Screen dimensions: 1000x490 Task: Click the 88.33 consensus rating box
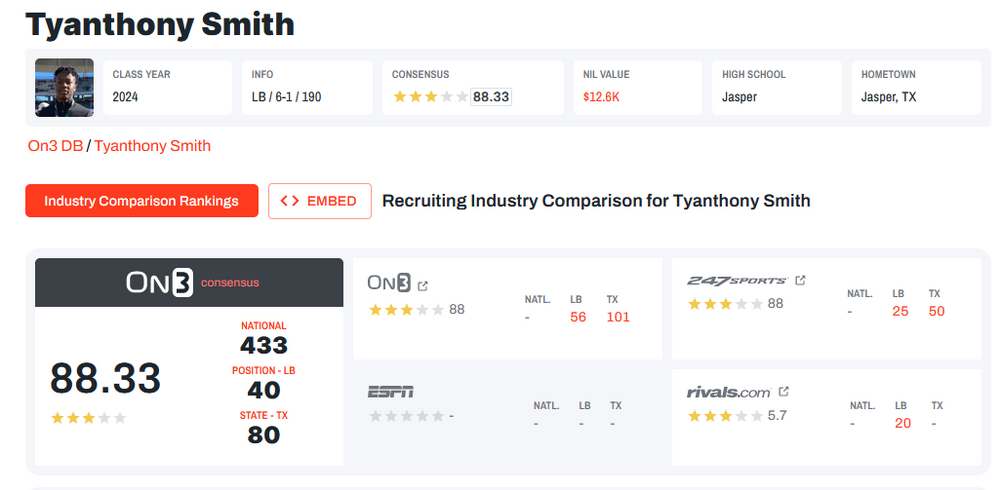point(491,97)
